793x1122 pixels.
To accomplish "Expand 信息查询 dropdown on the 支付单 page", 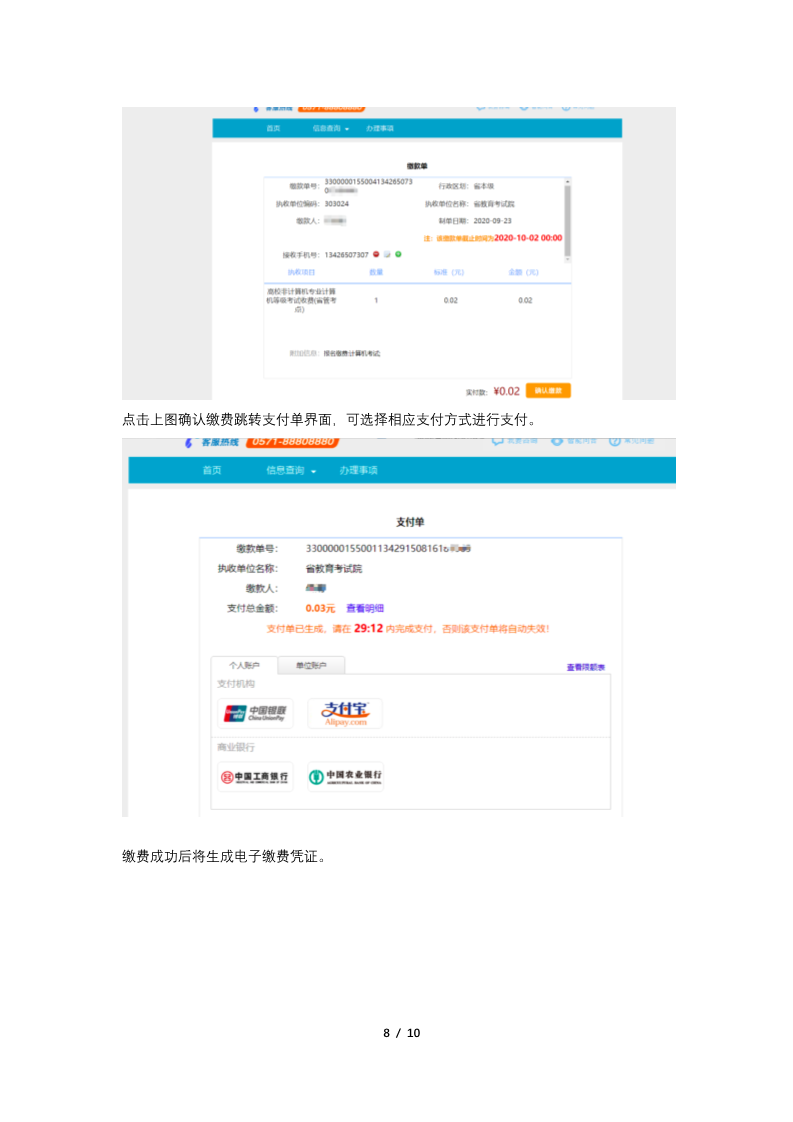I will pos(291,471).
